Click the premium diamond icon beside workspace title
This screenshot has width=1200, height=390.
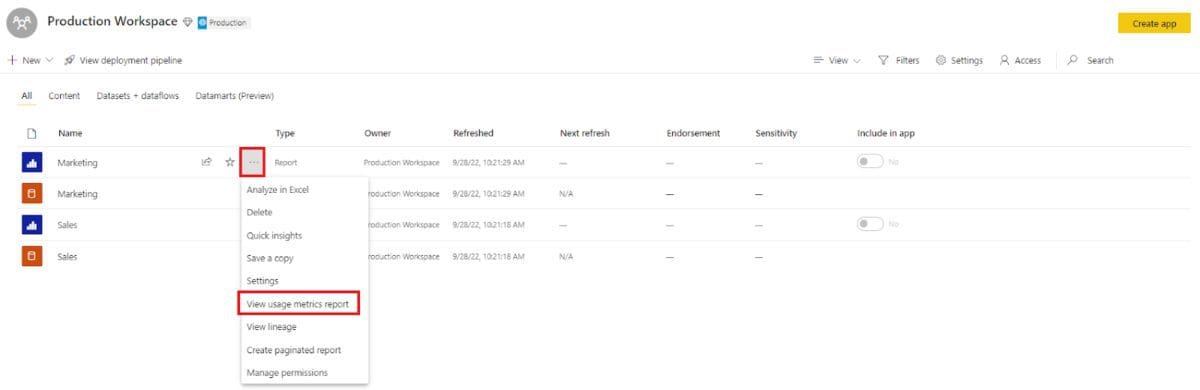tap(187, 22)
